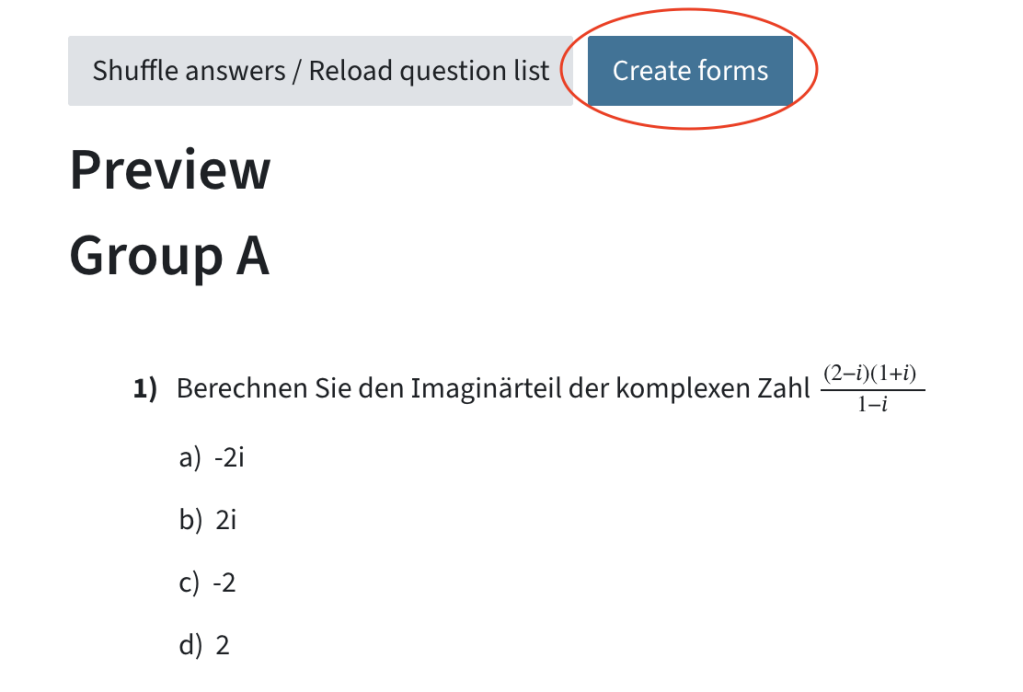Click the Create forms button
The height and width of the screenshot is (692, 1023).
[x=689, y=70]
